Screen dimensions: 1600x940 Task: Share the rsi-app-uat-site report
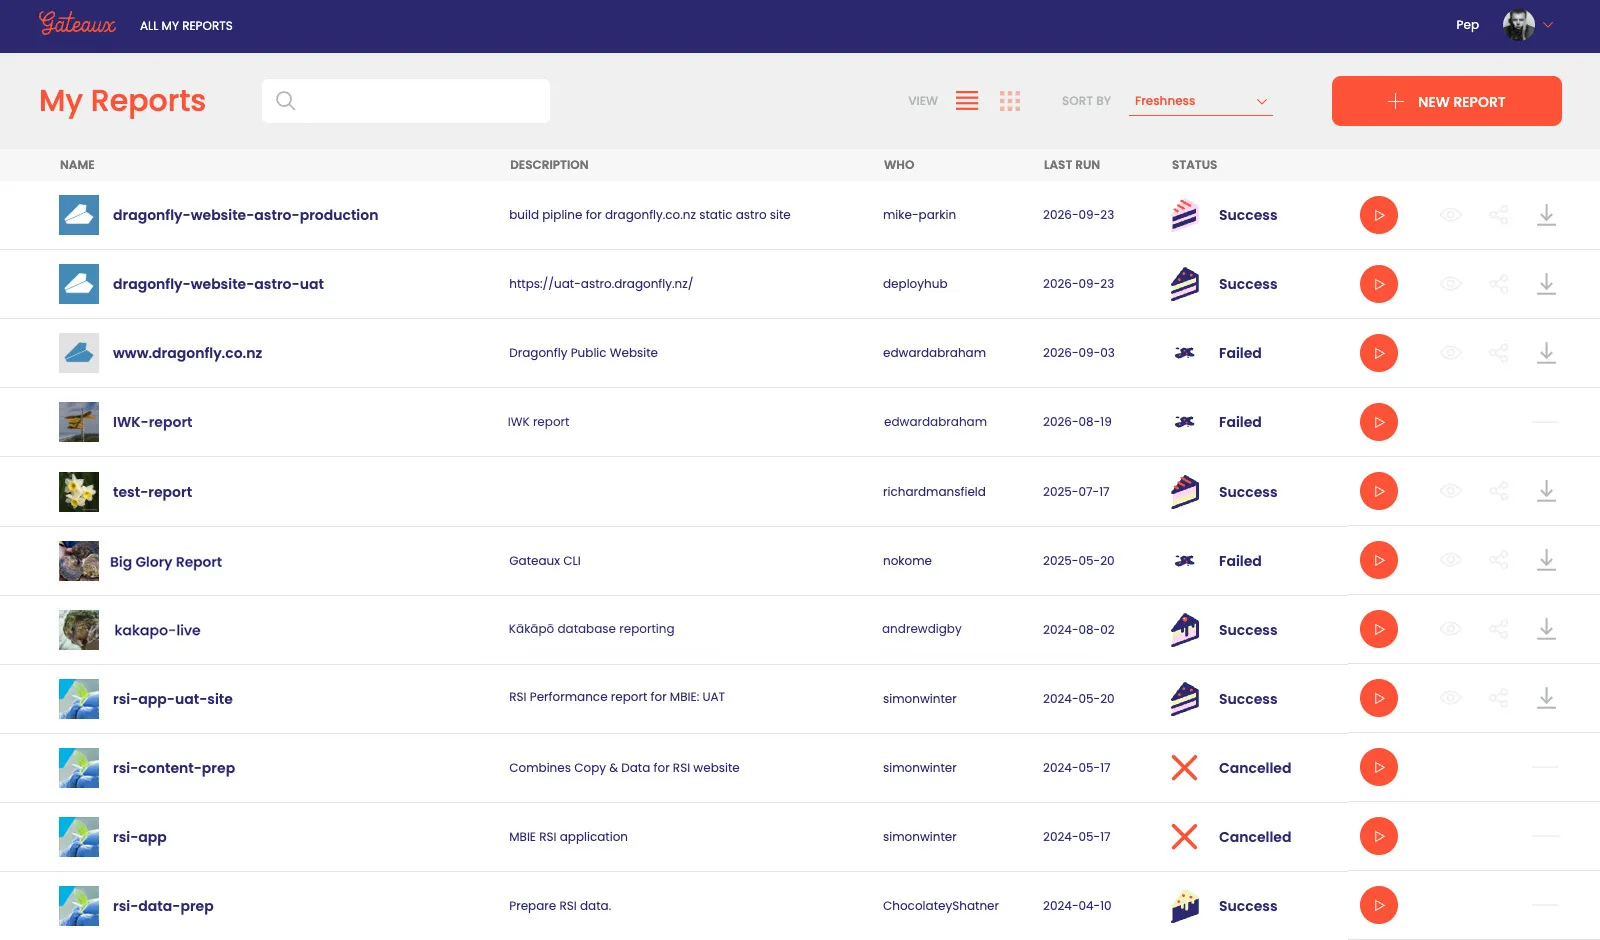(1498, 698)
